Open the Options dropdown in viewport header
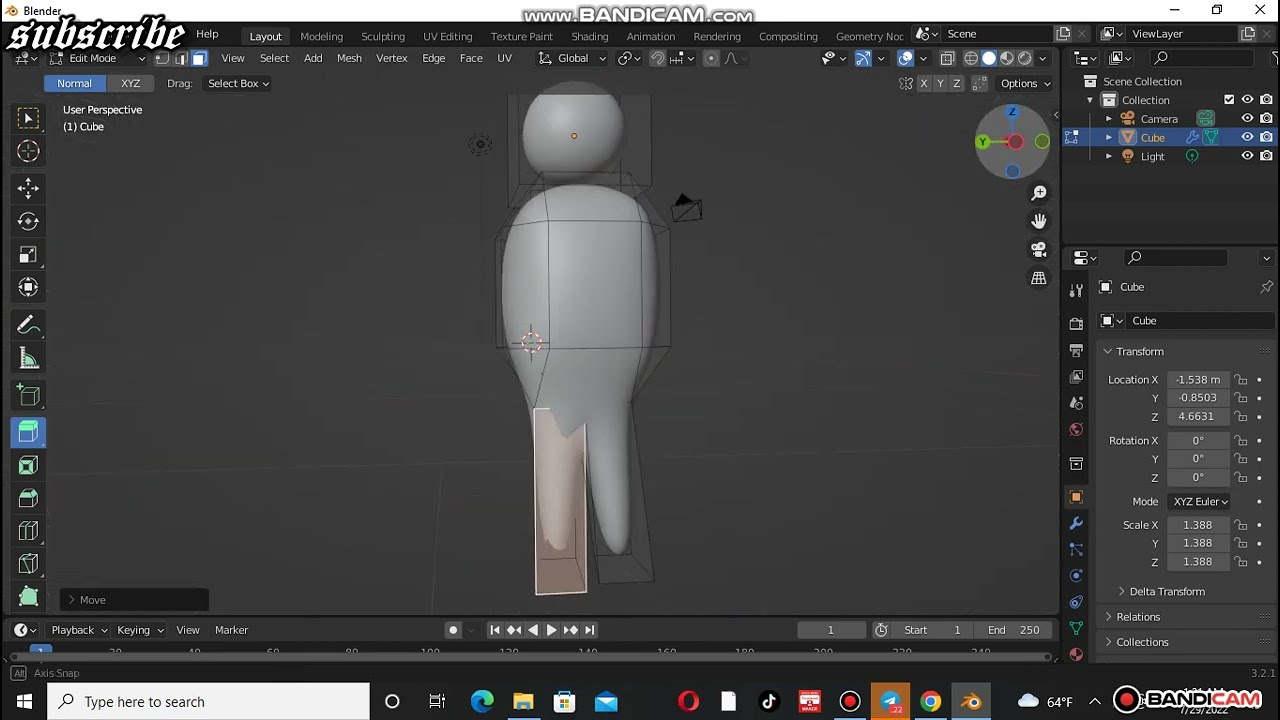 [1025, 84]
